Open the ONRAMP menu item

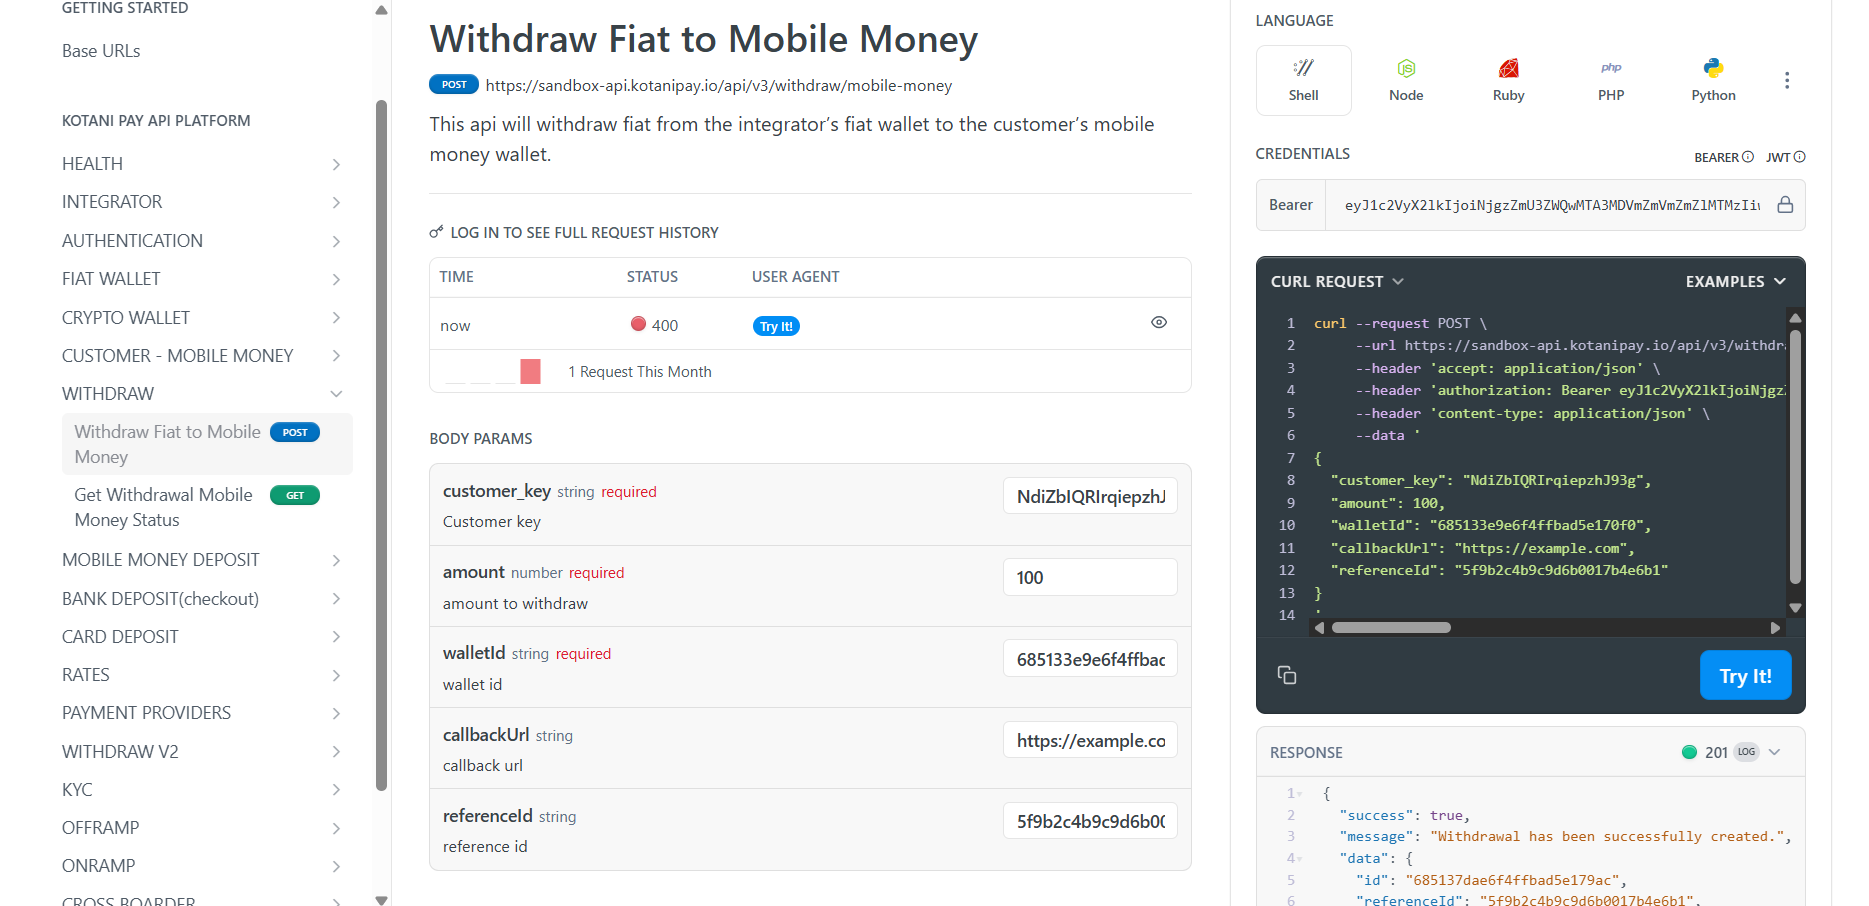click(202, 866)
